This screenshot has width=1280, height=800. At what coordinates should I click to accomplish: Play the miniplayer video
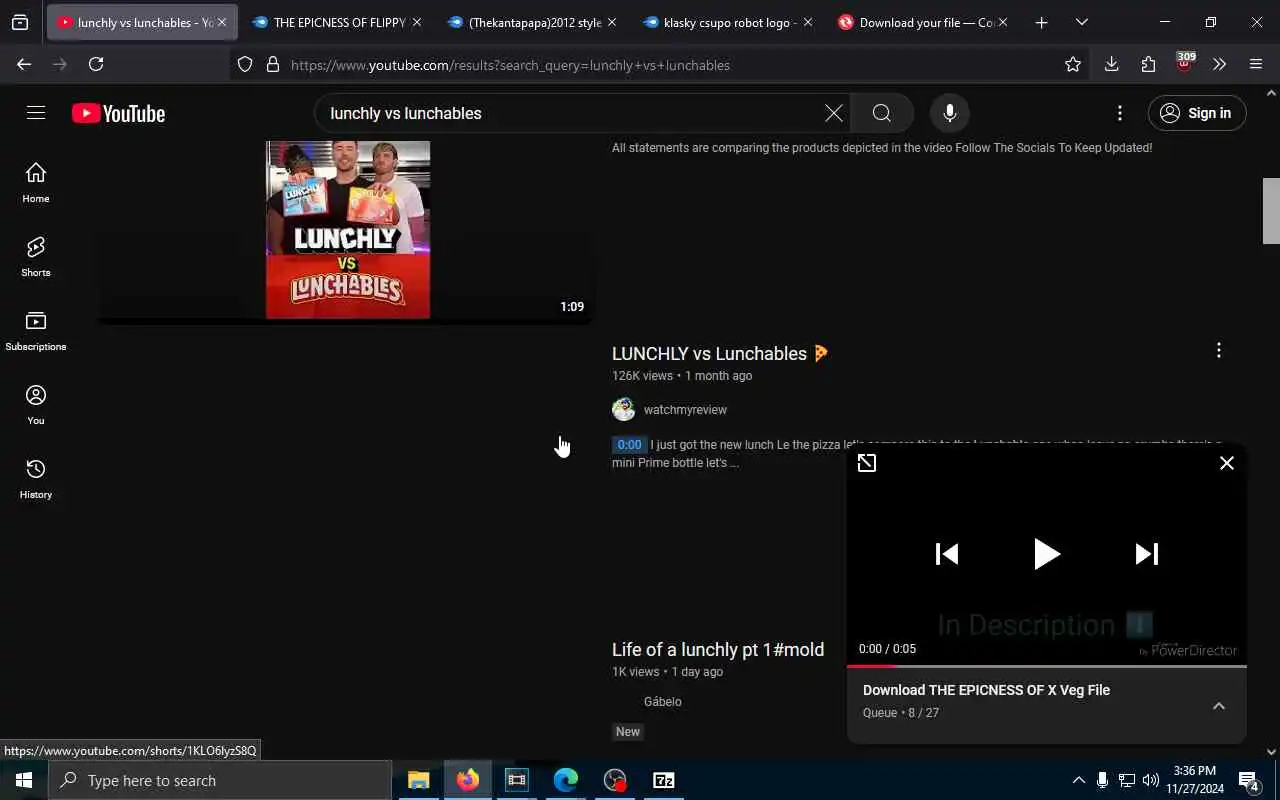[1046, 554]
